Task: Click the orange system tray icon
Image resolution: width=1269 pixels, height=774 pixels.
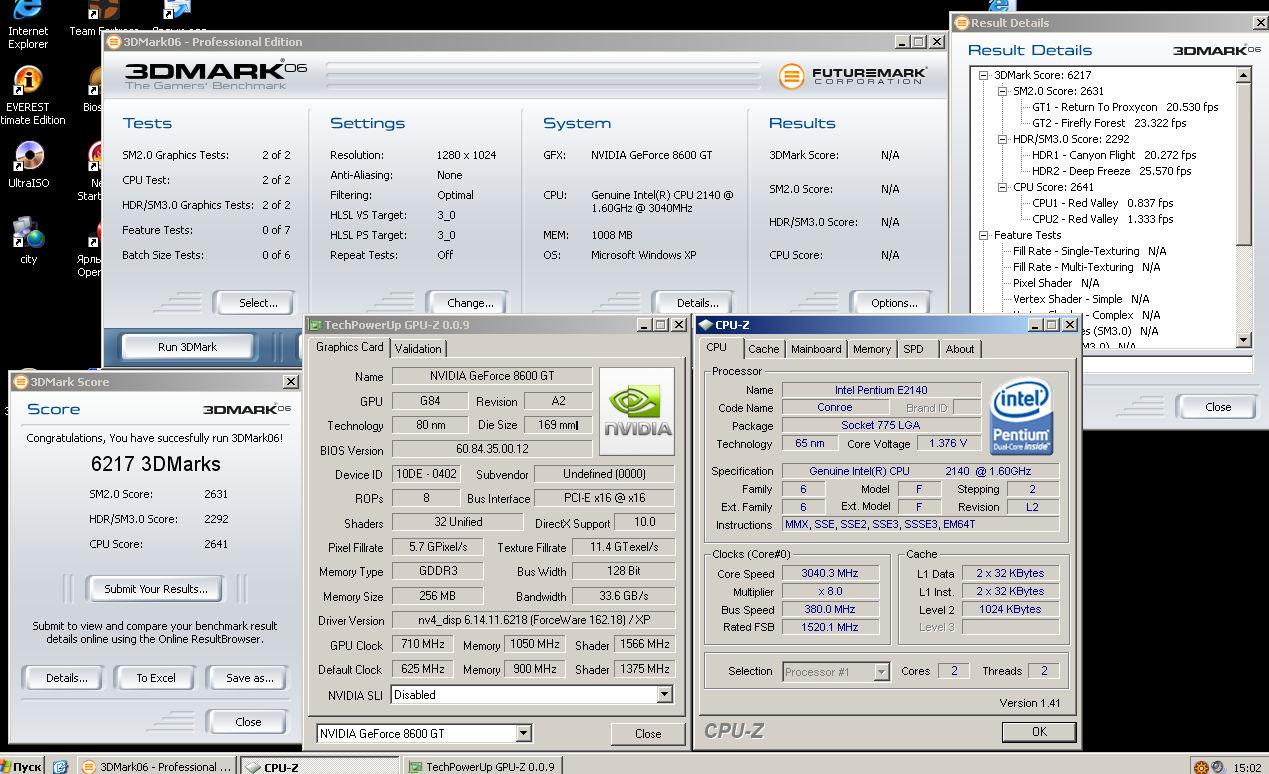Action: pos(1201,767)
